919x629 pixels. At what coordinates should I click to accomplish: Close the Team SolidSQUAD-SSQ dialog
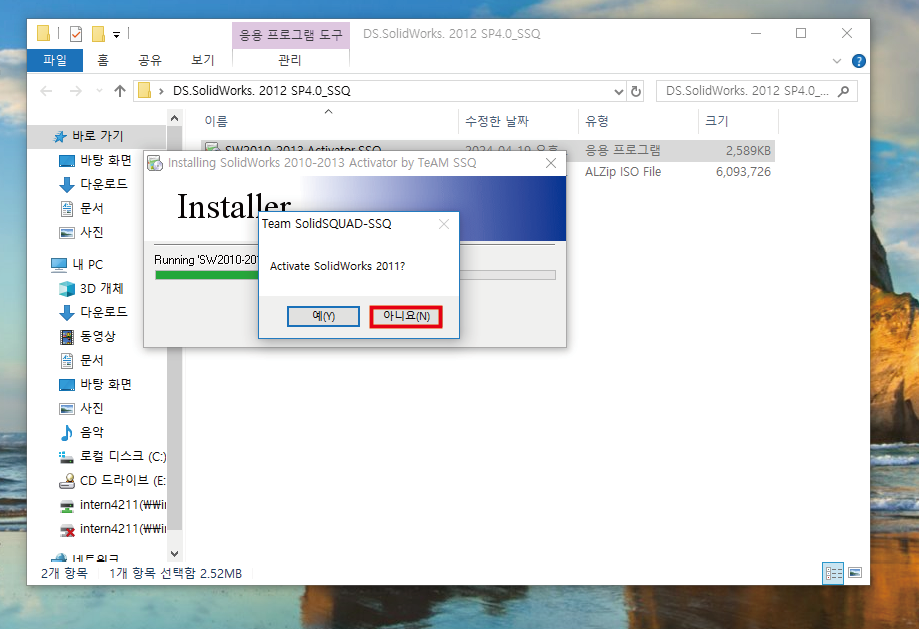(444, 224)
